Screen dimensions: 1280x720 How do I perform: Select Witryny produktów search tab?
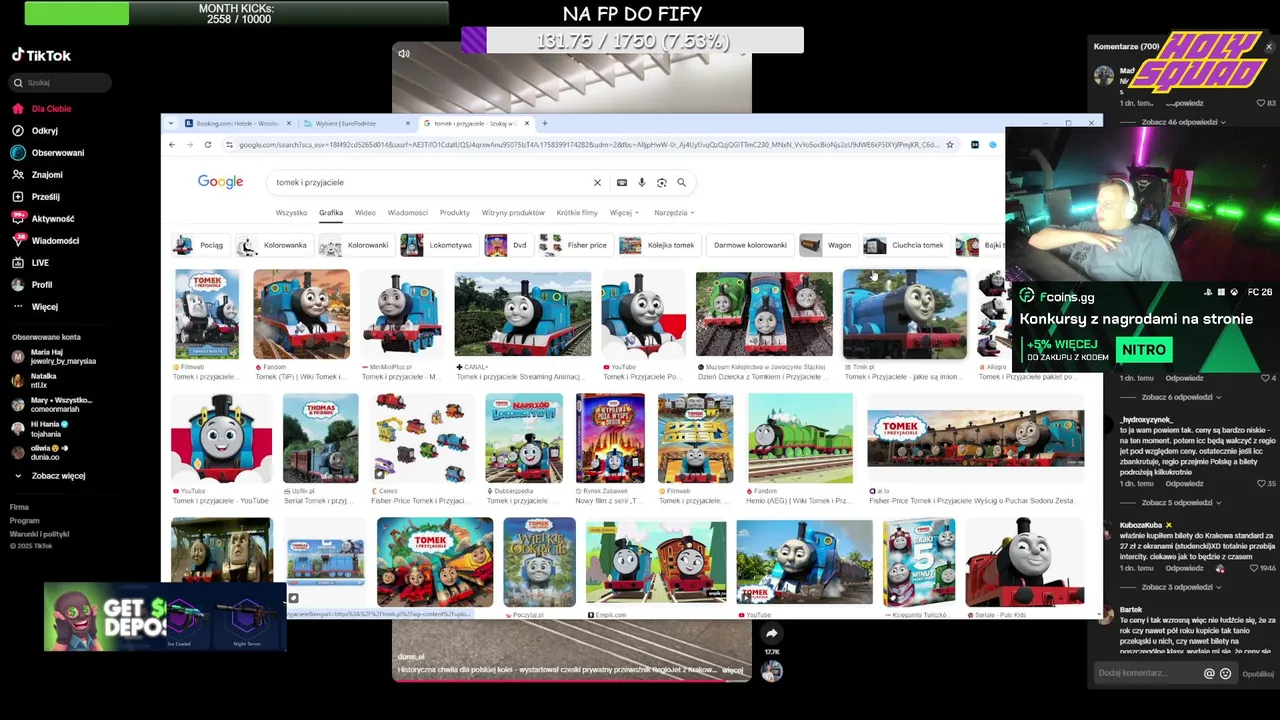point(513,213)
